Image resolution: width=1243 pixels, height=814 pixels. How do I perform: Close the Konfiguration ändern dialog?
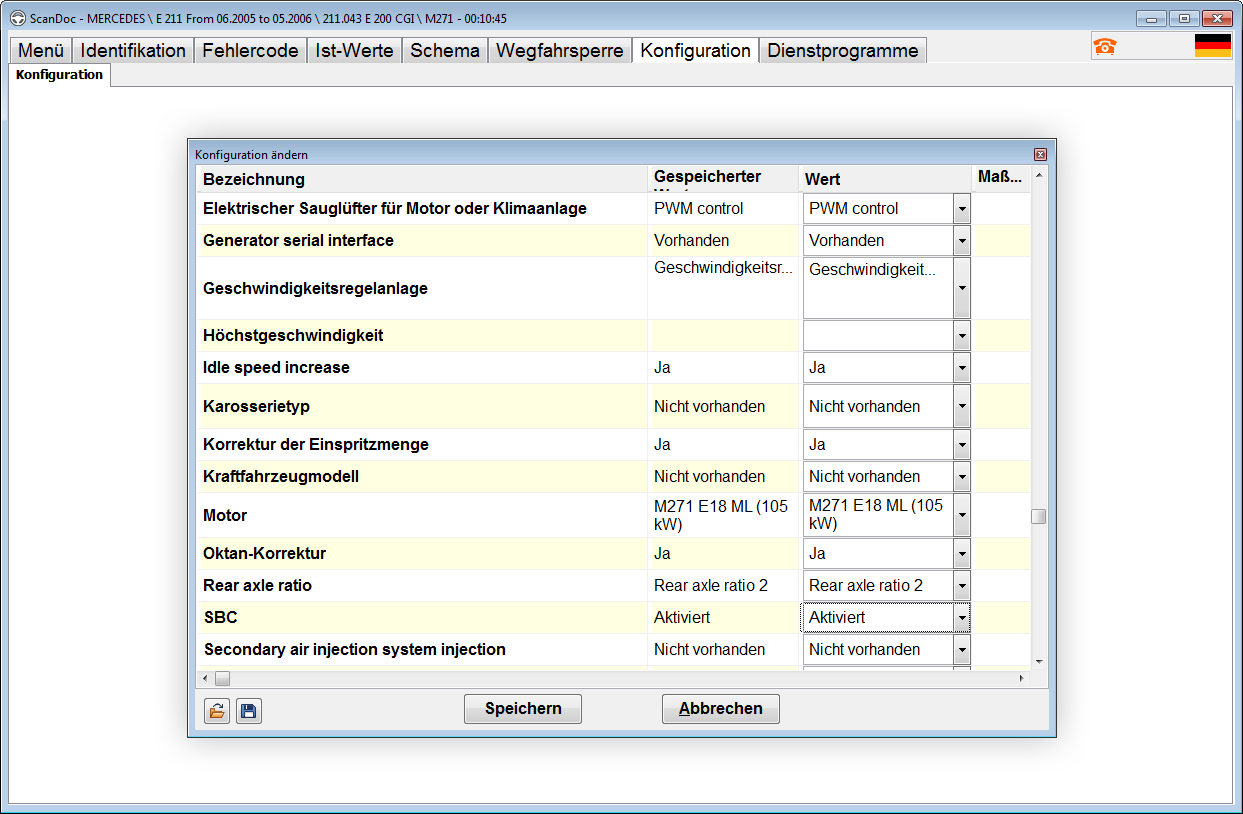tap(1040, 154)
